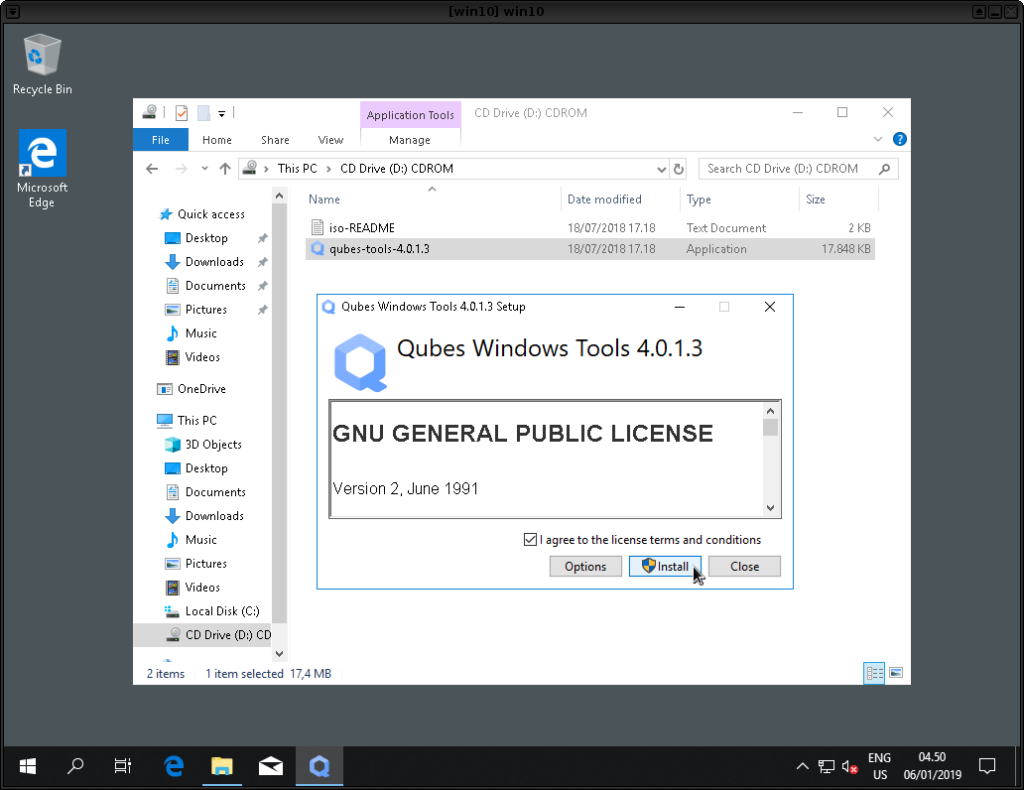1024x790 pixels.
Task: Go back in File Explorer
Action: [x=152, y=169]
